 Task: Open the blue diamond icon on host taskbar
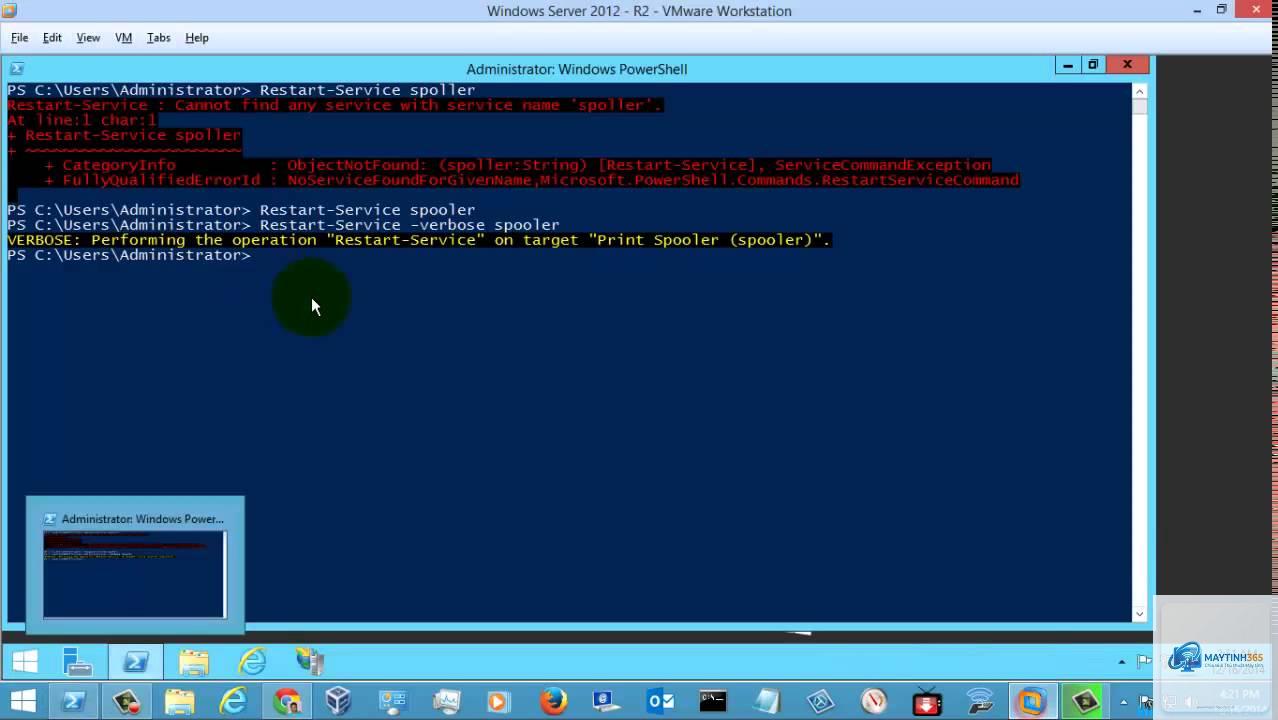point(820,701)
